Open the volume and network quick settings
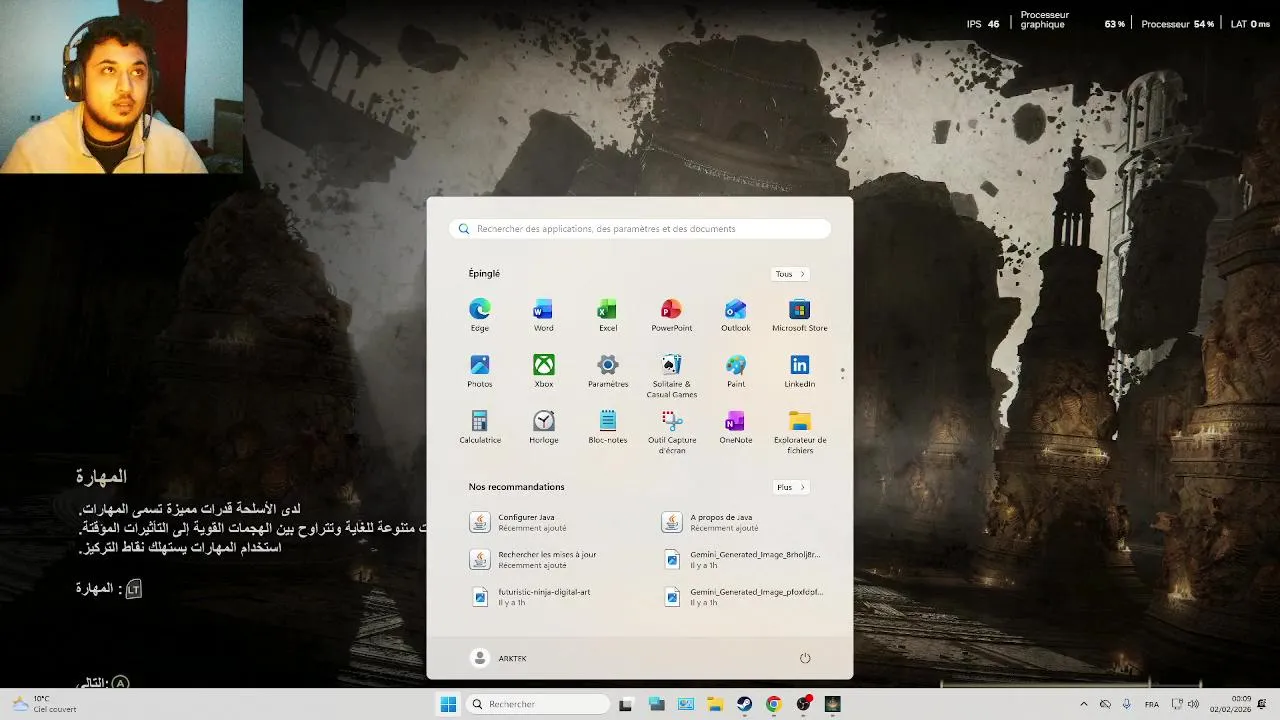The width and height of the screenshot is (1280, 720). pos(1185,704)
